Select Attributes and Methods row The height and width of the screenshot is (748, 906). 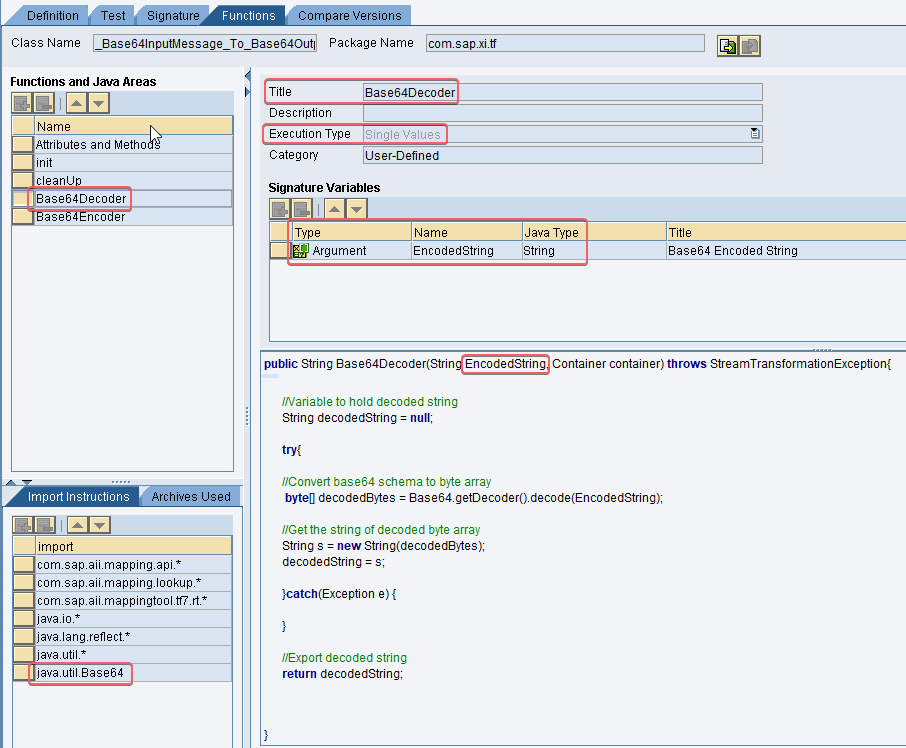[133, 144]
